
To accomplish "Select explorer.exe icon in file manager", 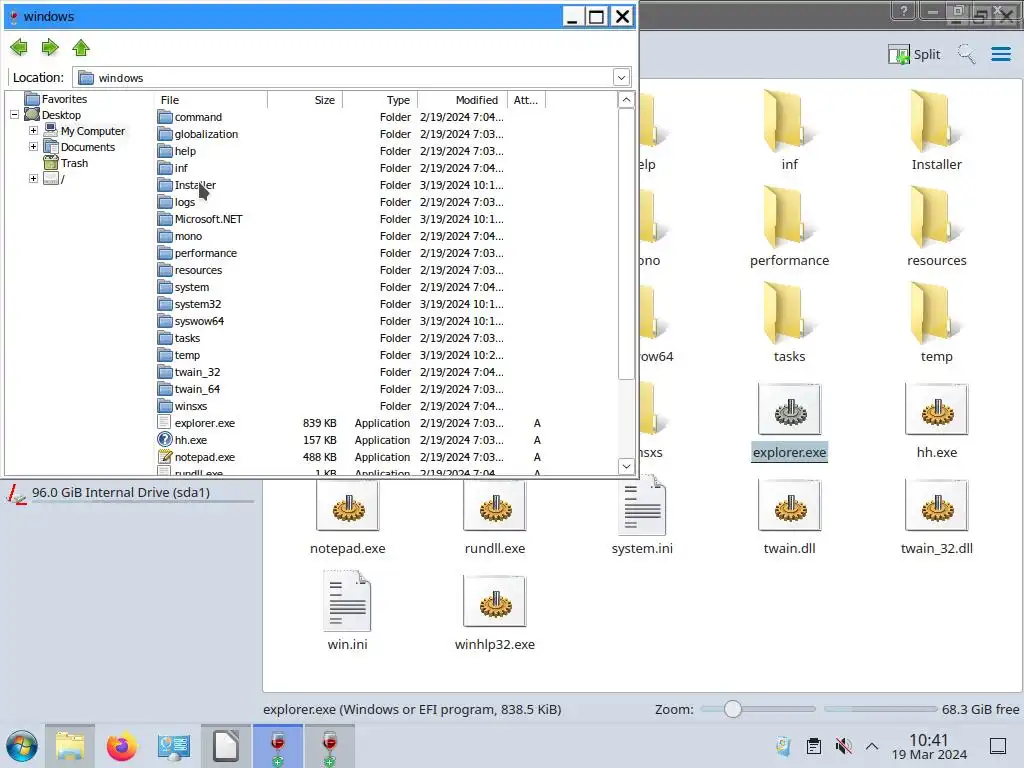I will [790, 422].
